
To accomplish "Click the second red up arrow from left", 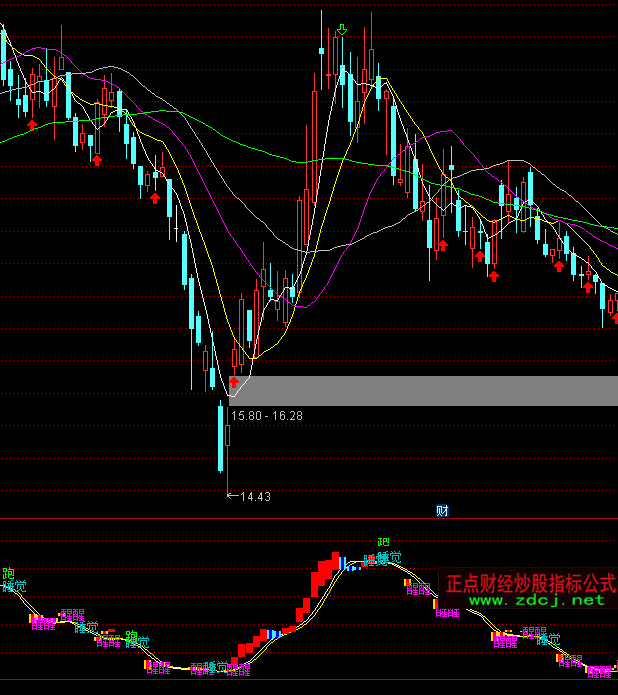I will click(97, 158).
